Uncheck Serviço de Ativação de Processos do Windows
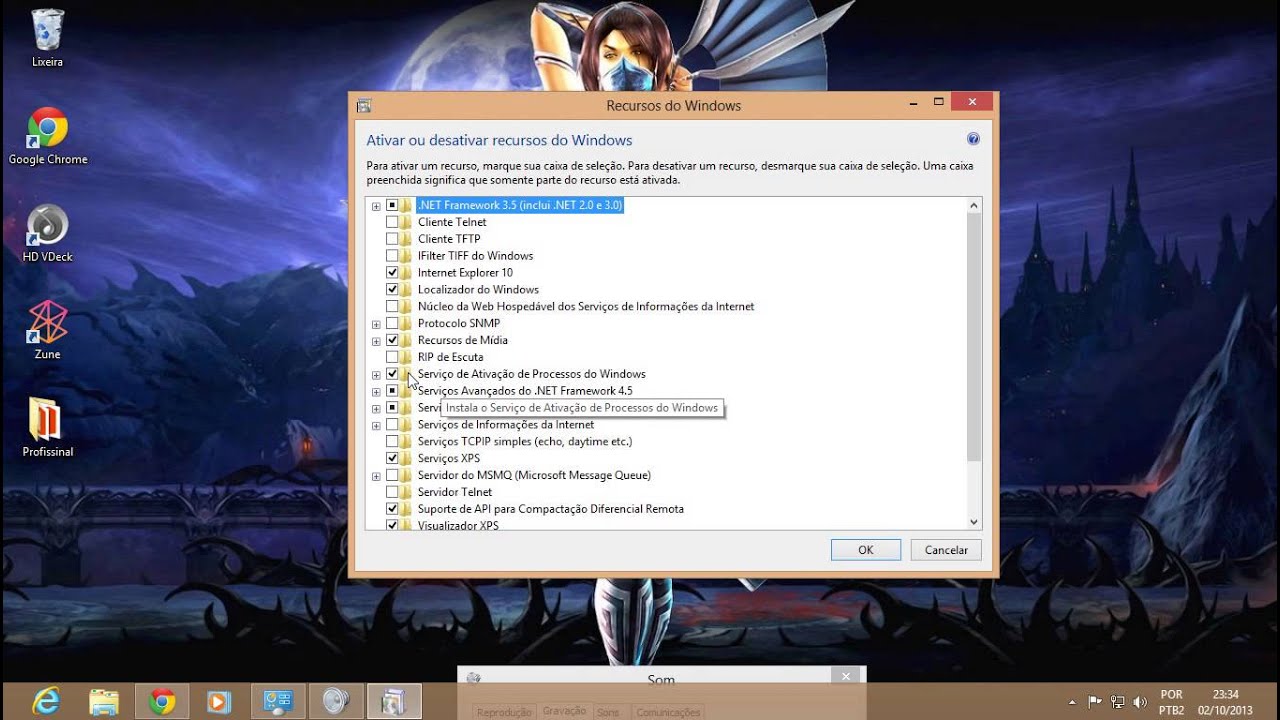 point(392,374)
